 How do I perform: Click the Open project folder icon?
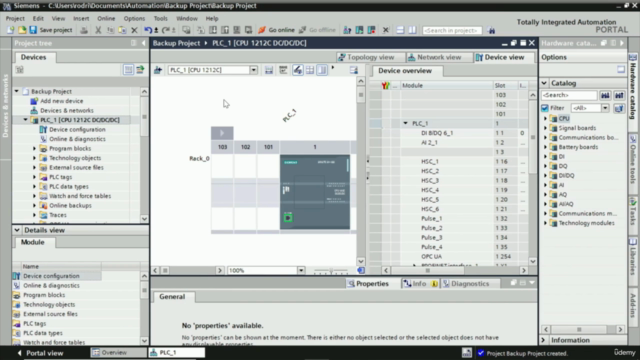click(22, 30)
